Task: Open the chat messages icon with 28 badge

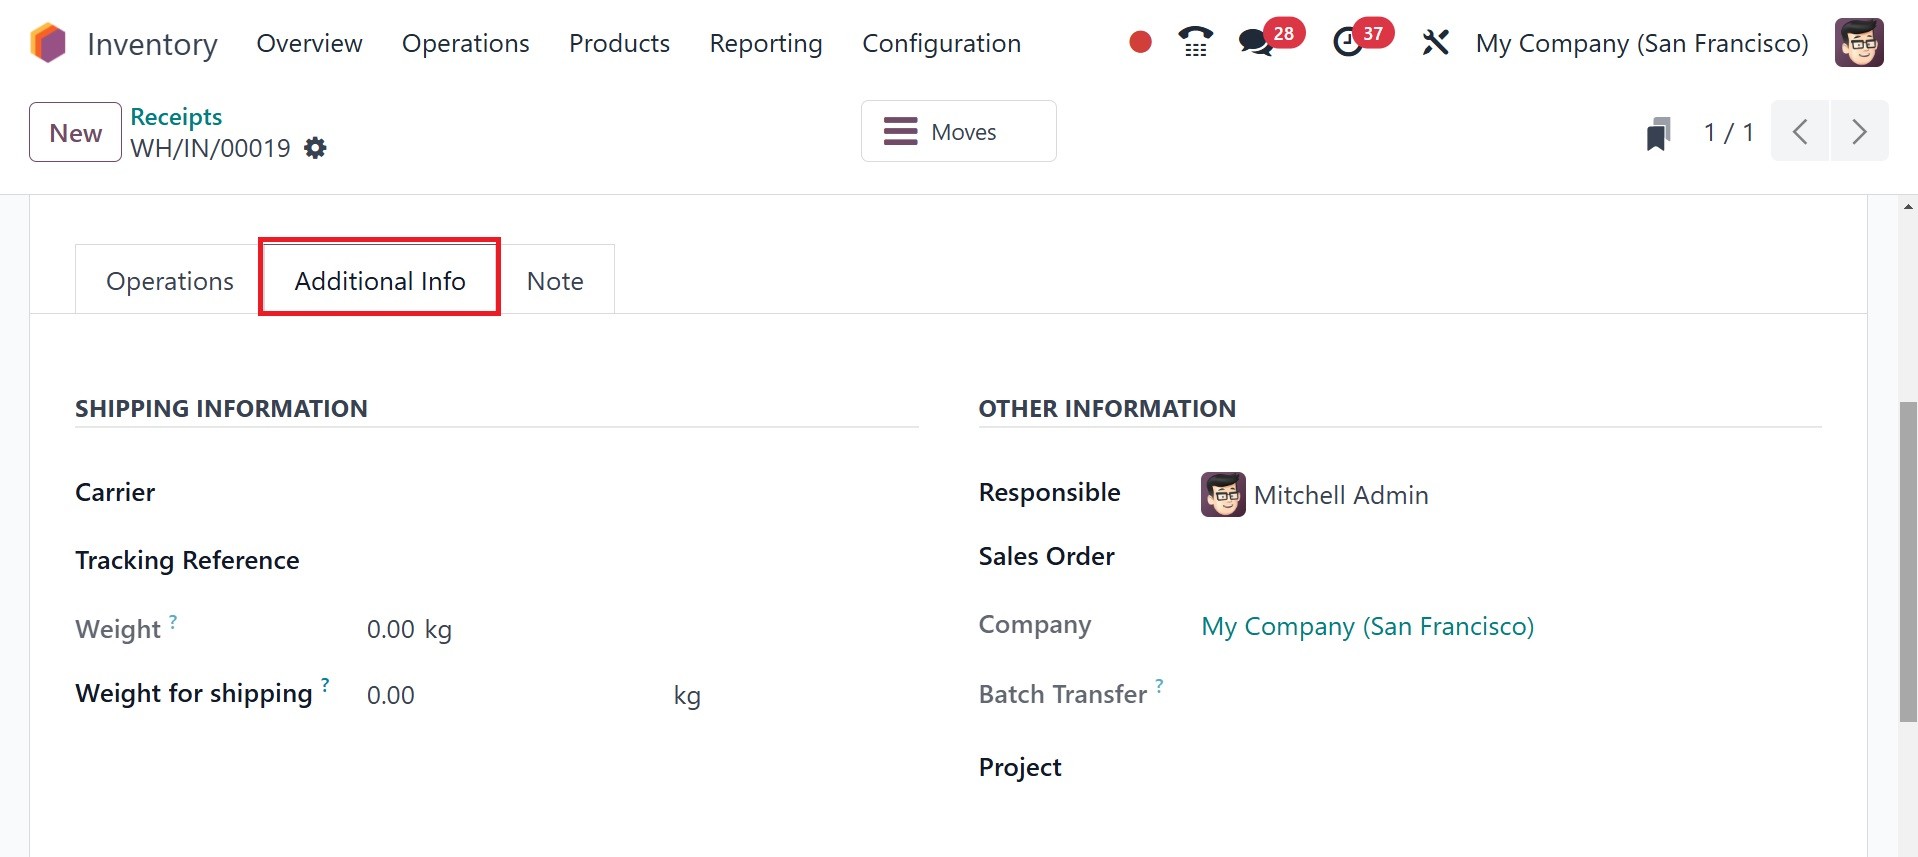Action: point(1256,42)
